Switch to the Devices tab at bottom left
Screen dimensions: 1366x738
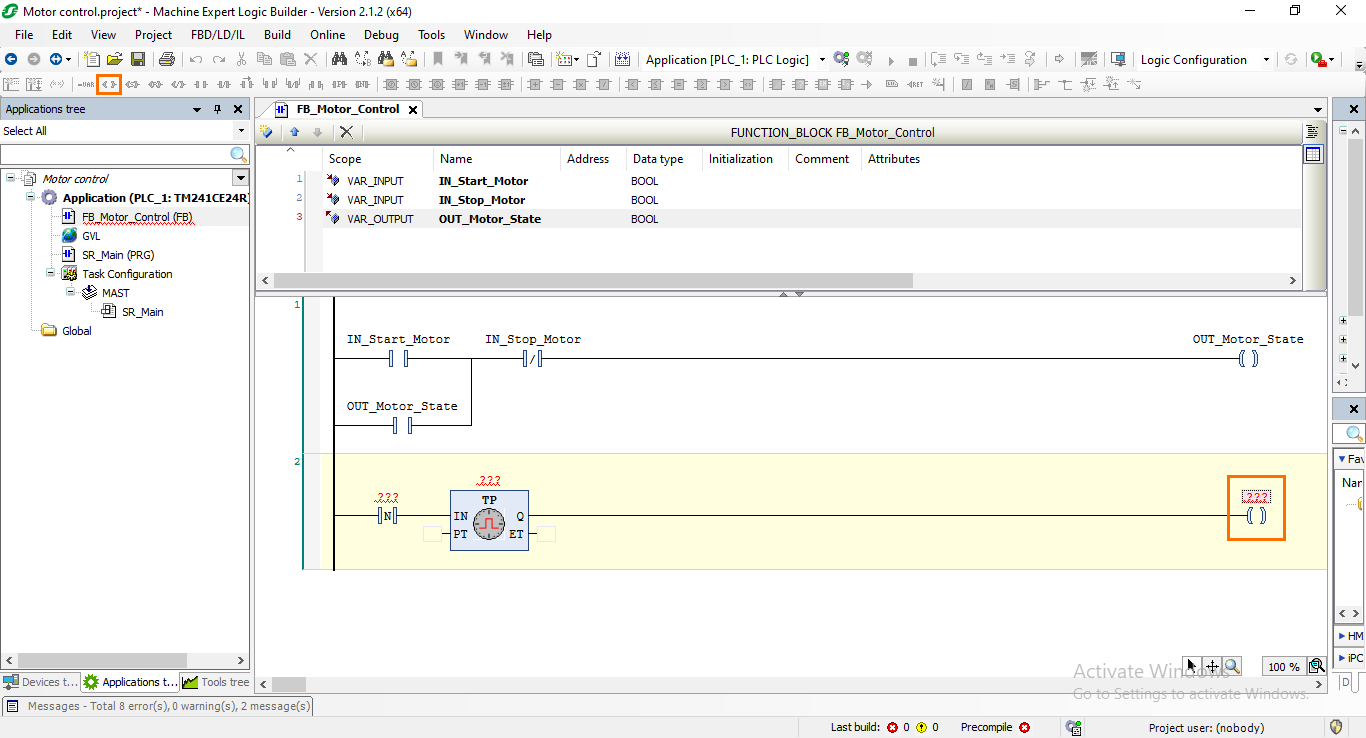coord(40,681)
